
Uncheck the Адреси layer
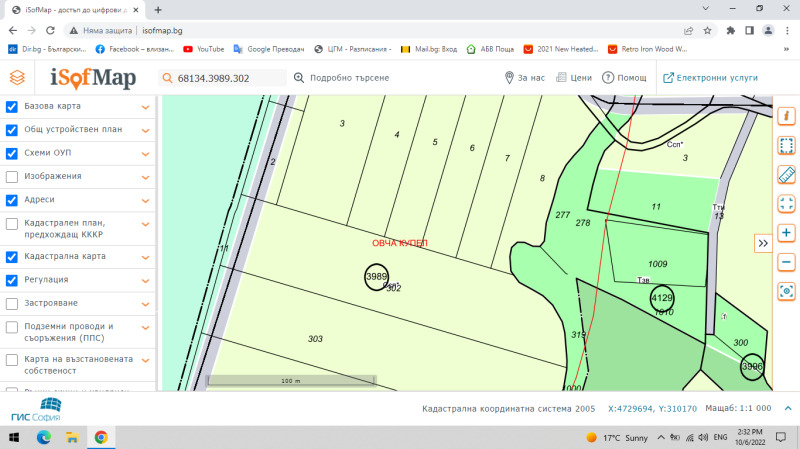click(x=12, y=201)
